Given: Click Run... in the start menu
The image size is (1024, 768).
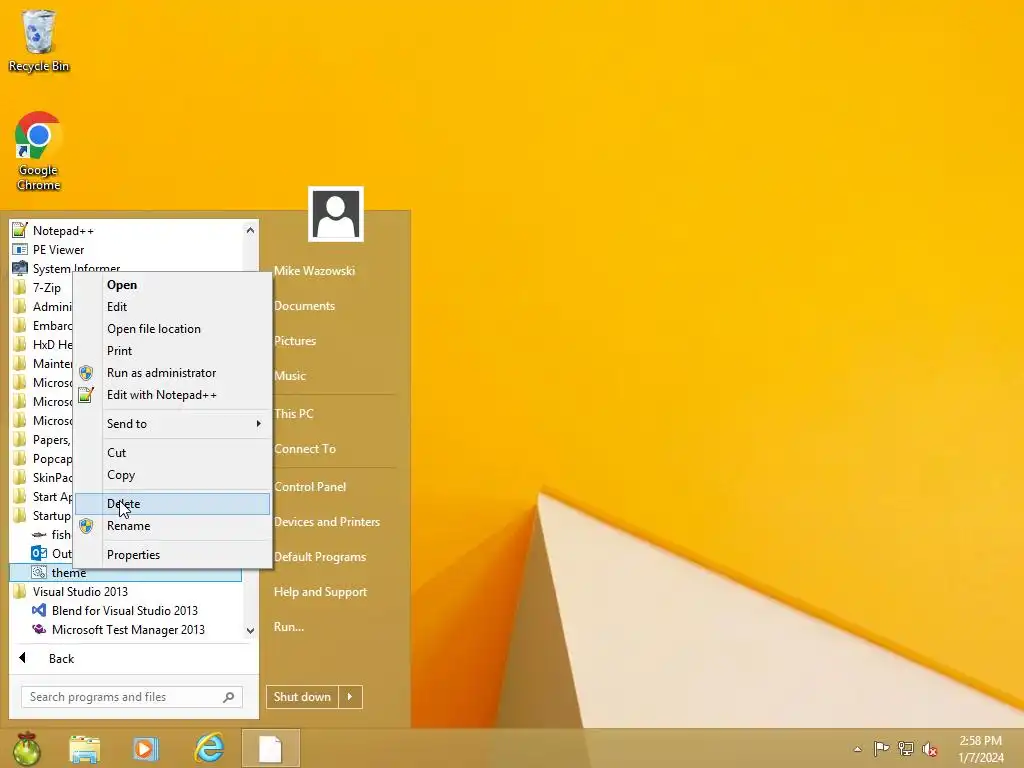Looking at the screenshot, I should tap(289, 627).
